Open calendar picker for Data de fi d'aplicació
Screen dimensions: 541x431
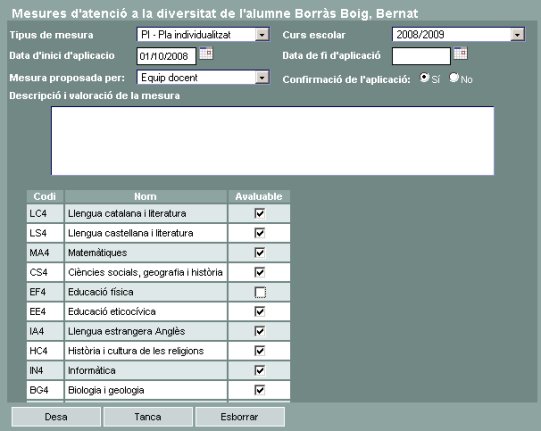point(460,53)
